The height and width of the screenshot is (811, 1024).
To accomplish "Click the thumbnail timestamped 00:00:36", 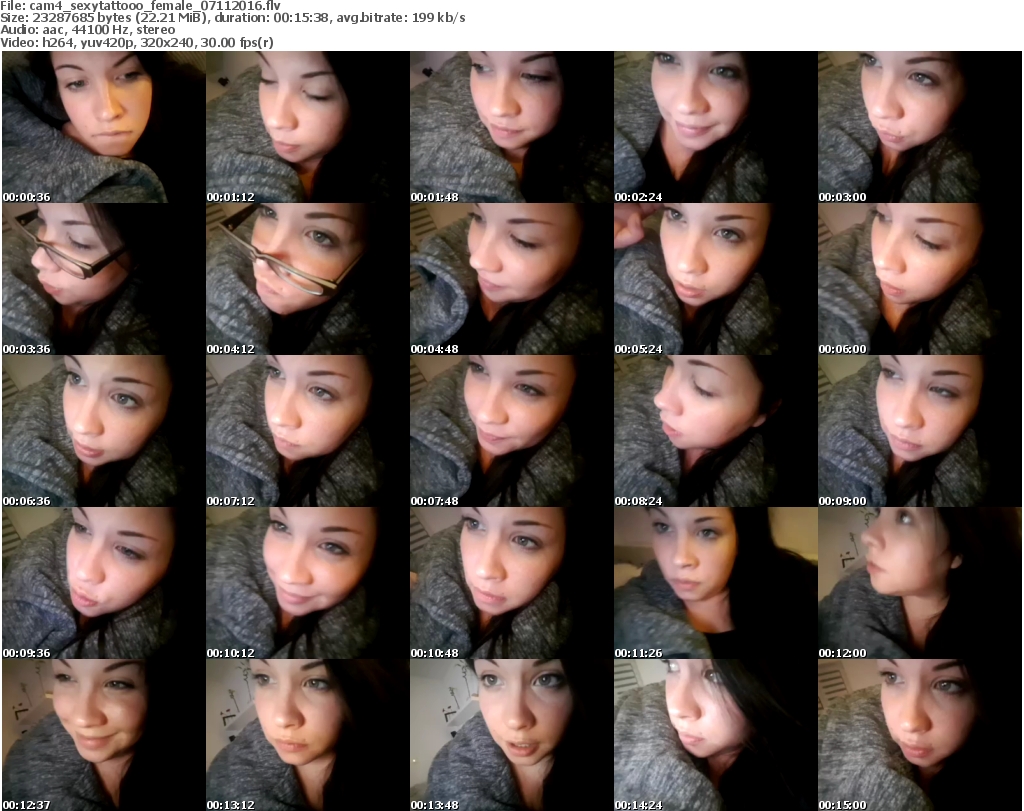I will (103, 127).
